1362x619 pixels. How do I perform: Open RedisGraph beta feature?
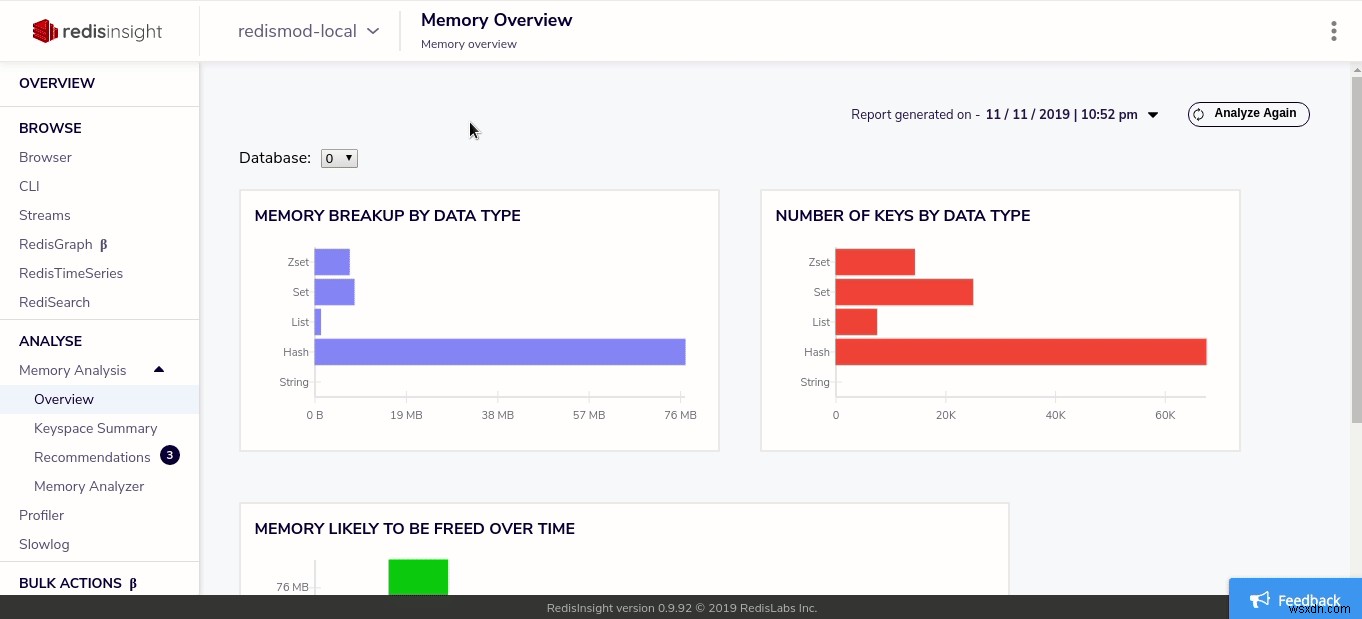point(56,244)
